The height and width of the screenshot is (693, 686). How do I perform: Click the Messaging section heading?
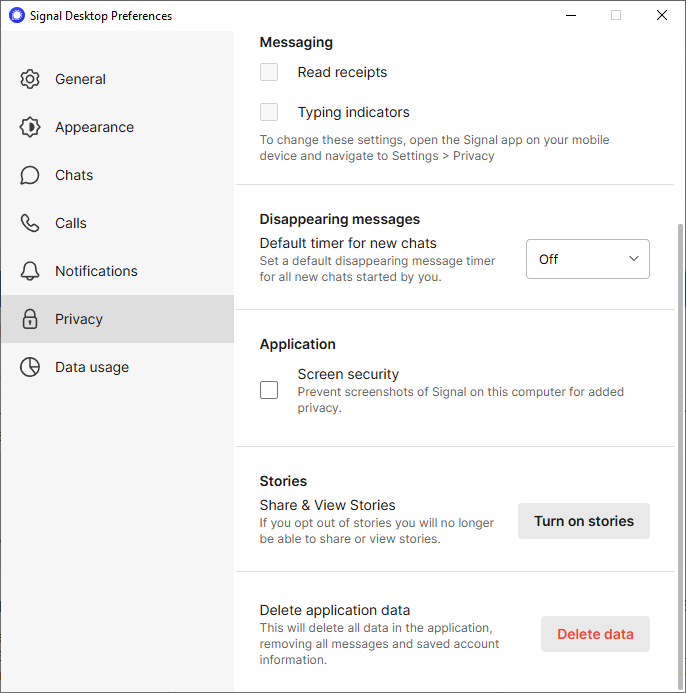tap(296, 42)
